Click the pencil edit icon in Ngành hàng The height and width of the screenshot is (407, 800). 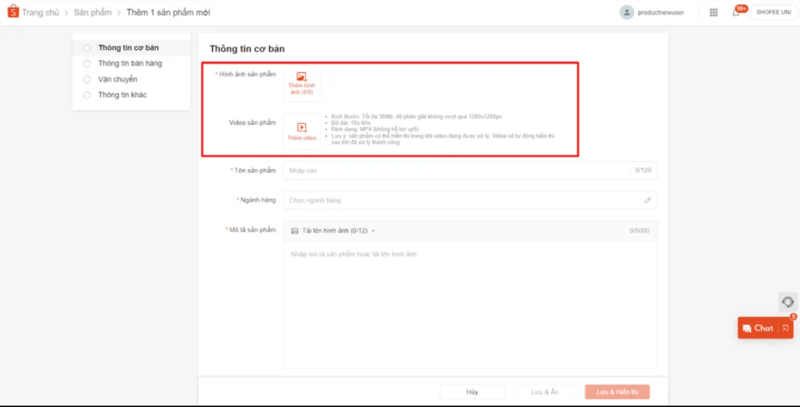pos(647,200)
